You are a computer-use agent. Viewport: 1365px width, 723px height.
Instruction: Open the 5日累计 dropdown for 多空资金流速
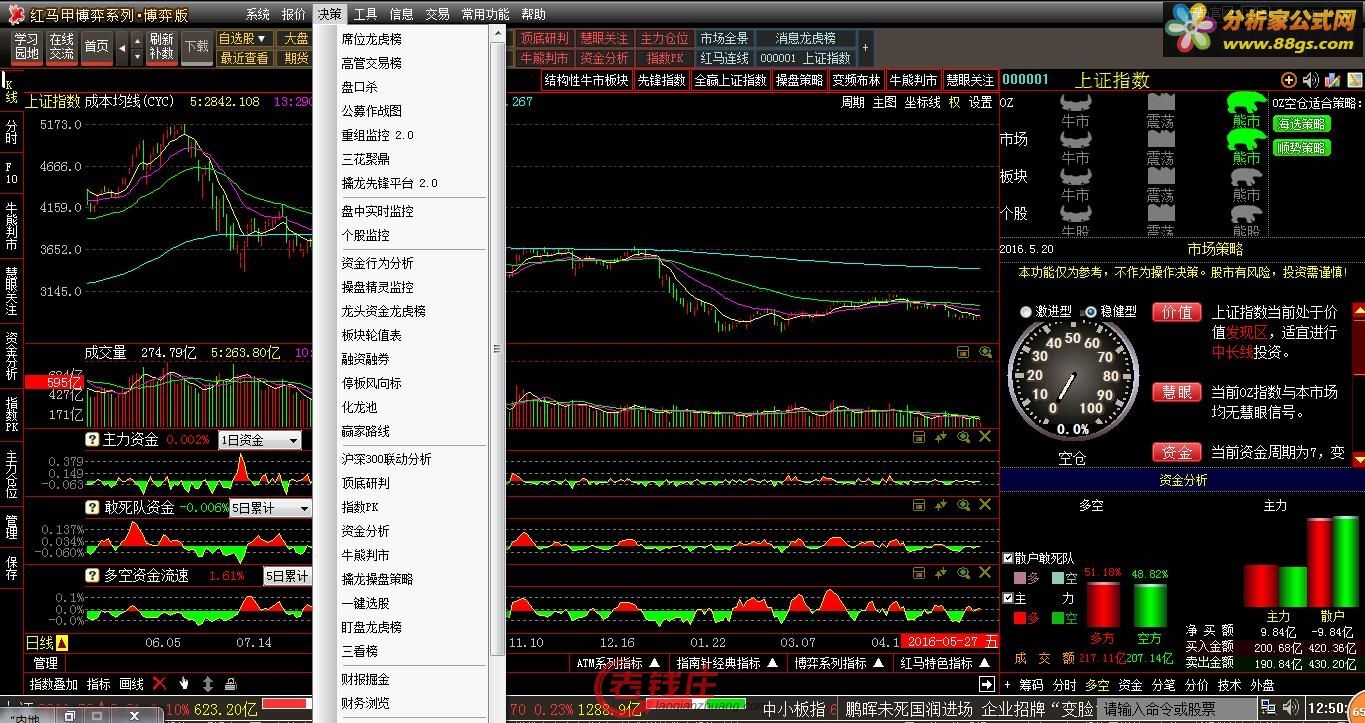pyautogui.click(x=287, y=576)
